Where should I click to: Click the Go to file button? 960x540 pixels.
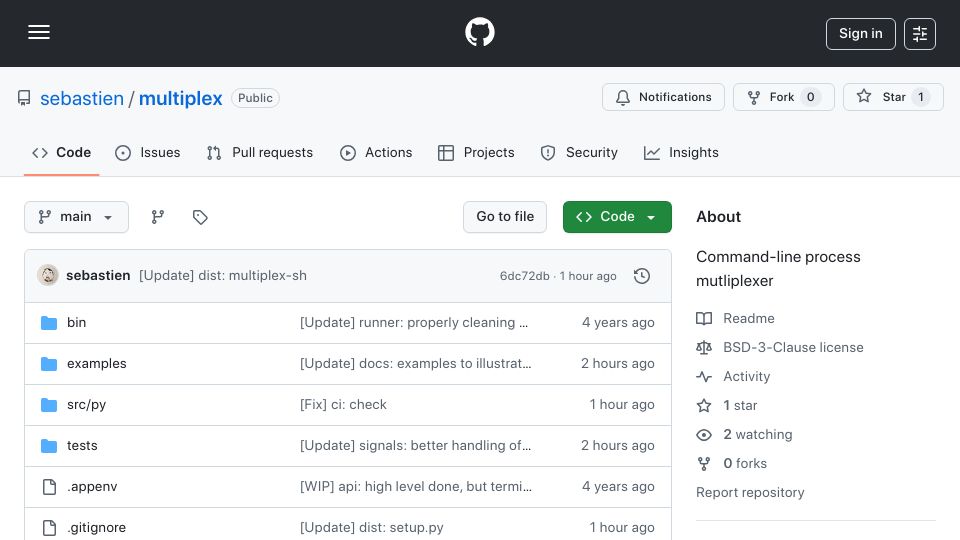point(505,217)
